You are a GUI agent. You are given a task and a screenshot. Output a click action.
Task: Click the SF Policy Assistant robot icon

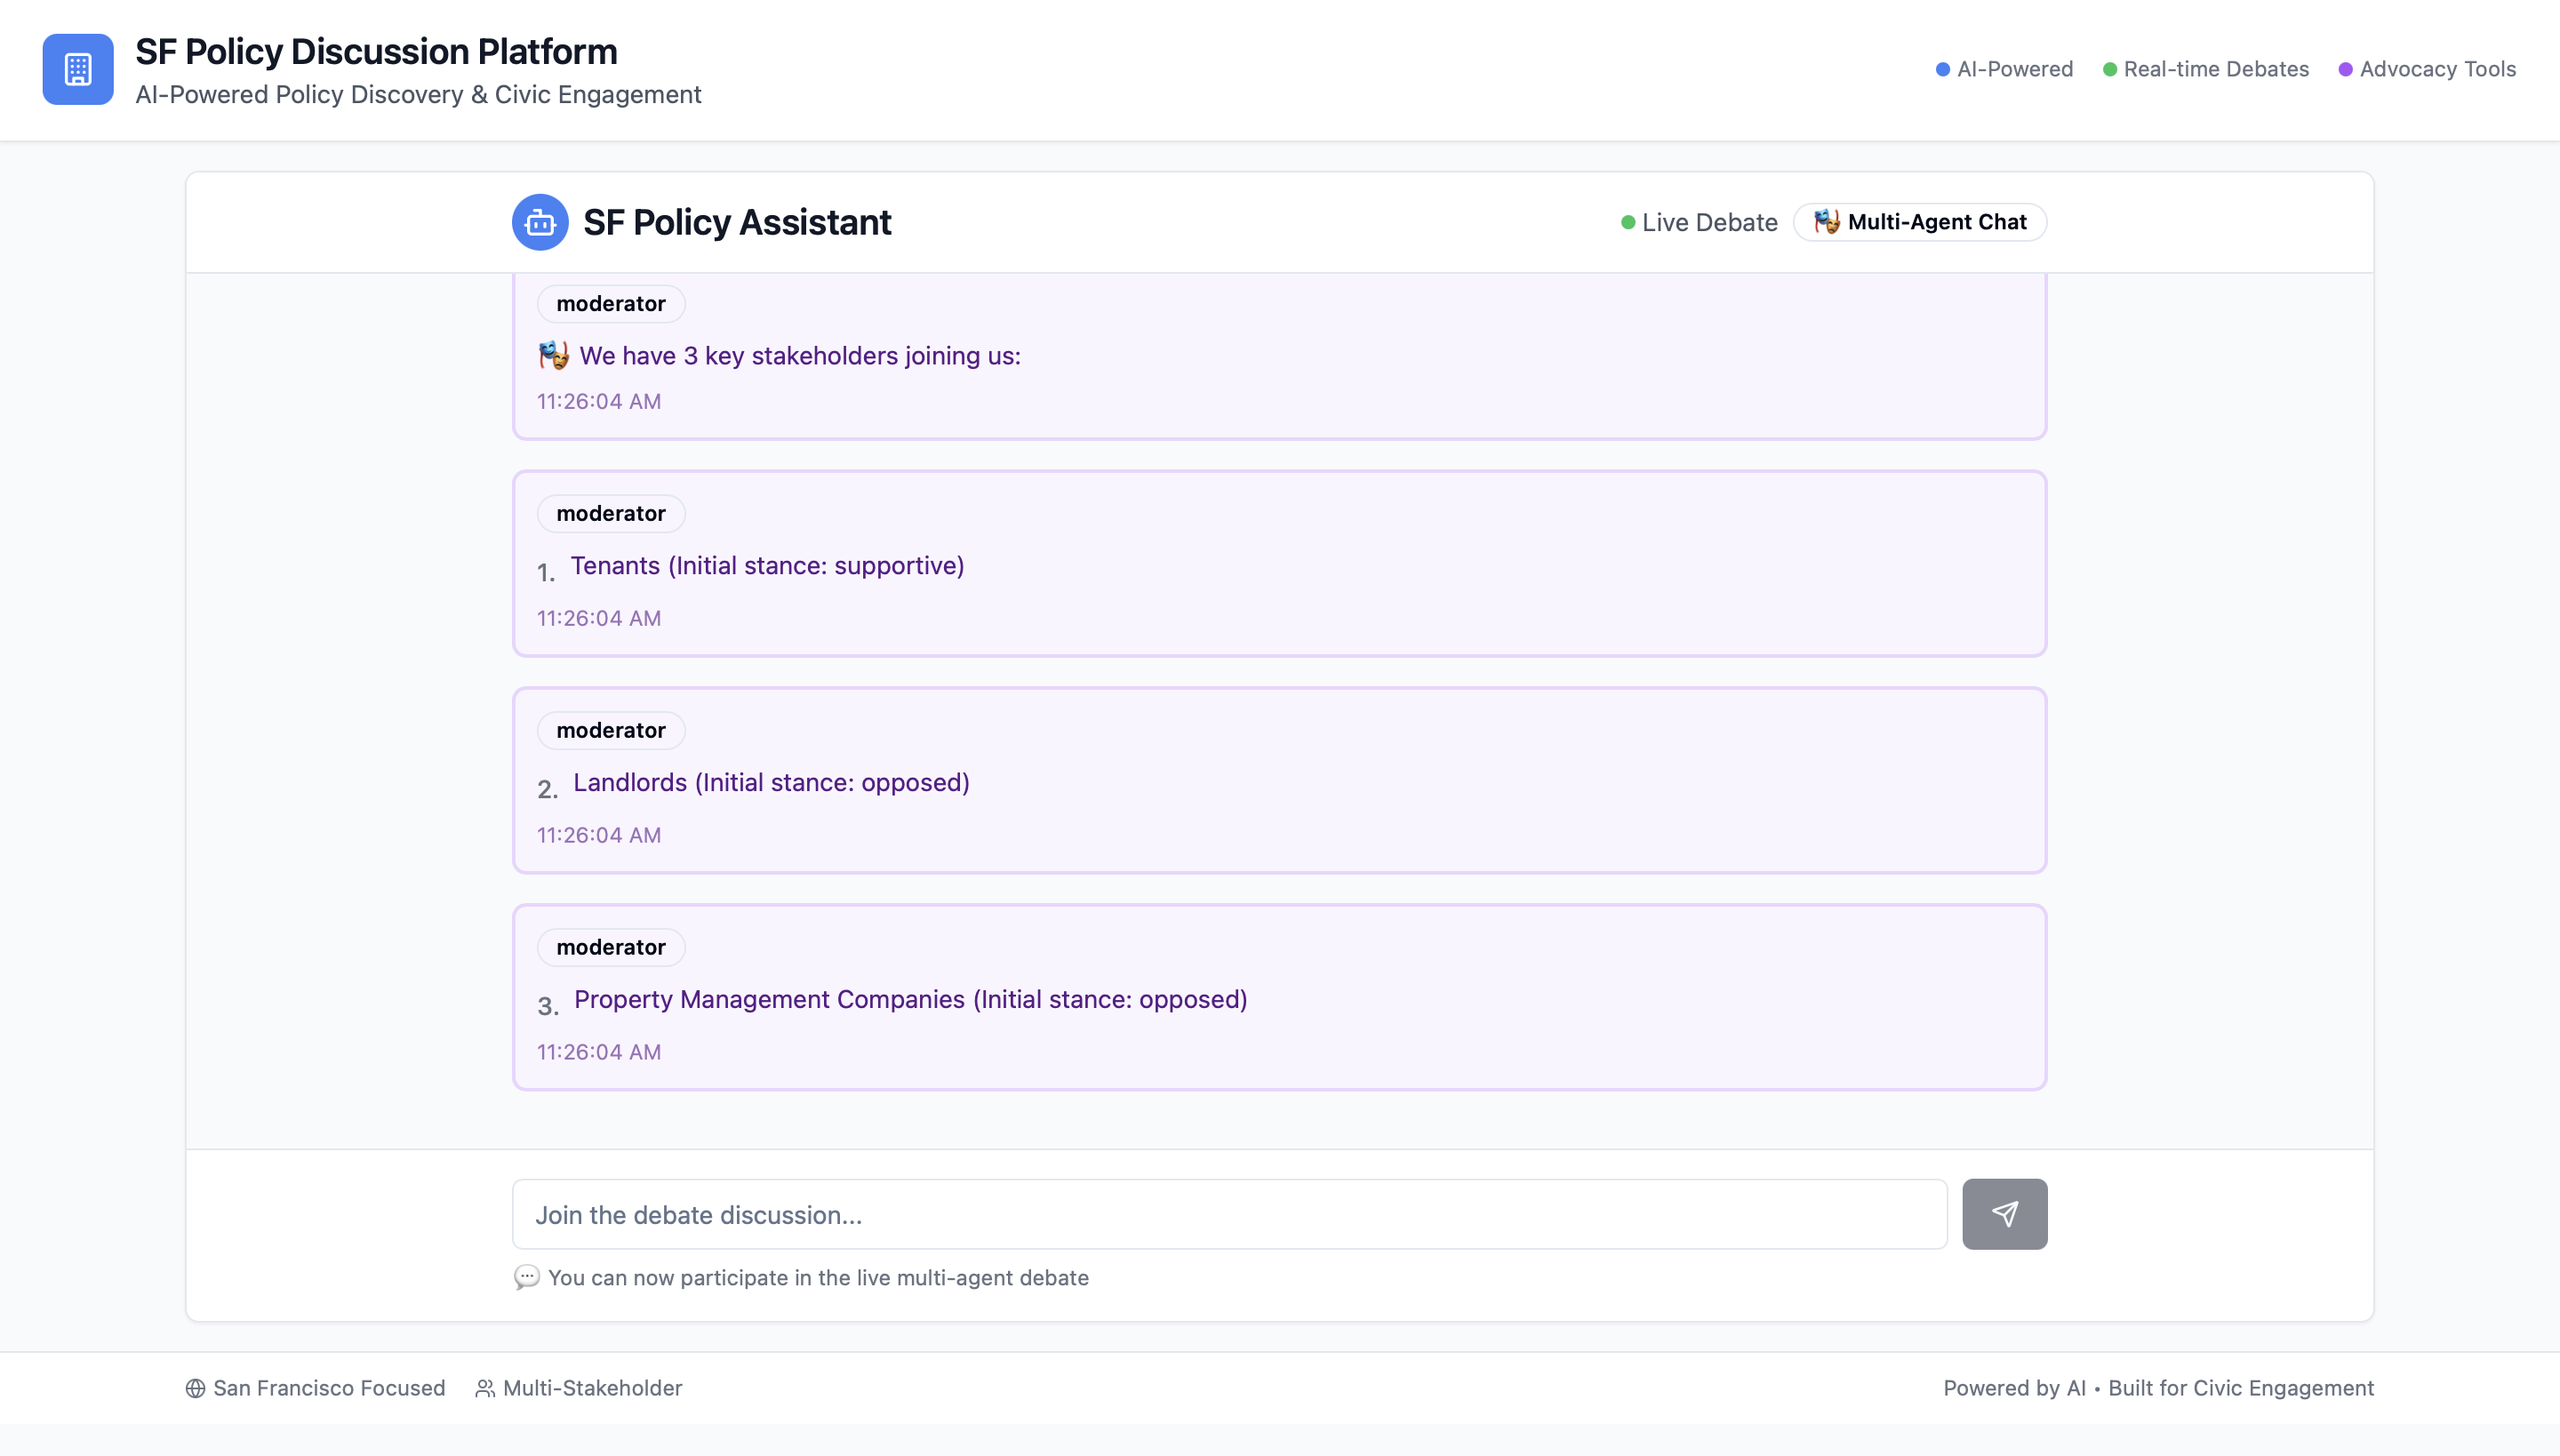(540, 222)
